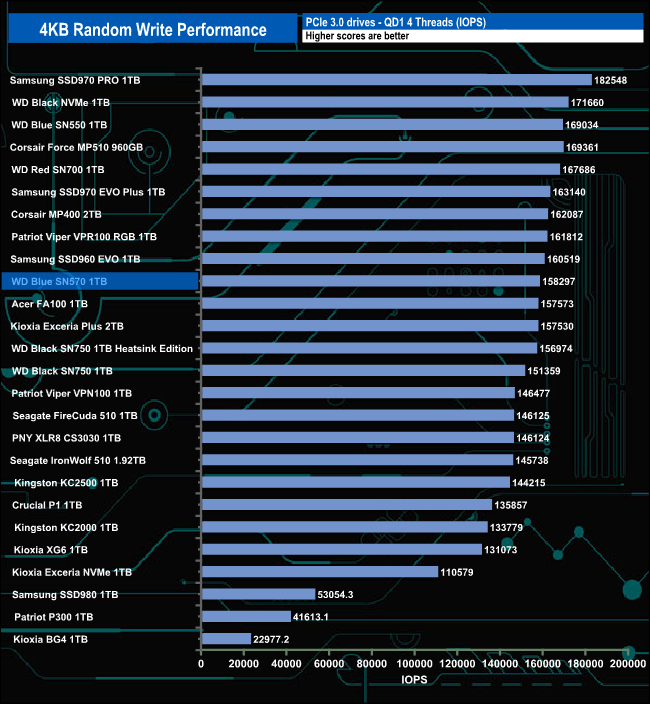Viewport: 650px width, 704px height.
Task: Click the Samsung SSD970 PRO 1TB bar
Action: pos(397,80)
